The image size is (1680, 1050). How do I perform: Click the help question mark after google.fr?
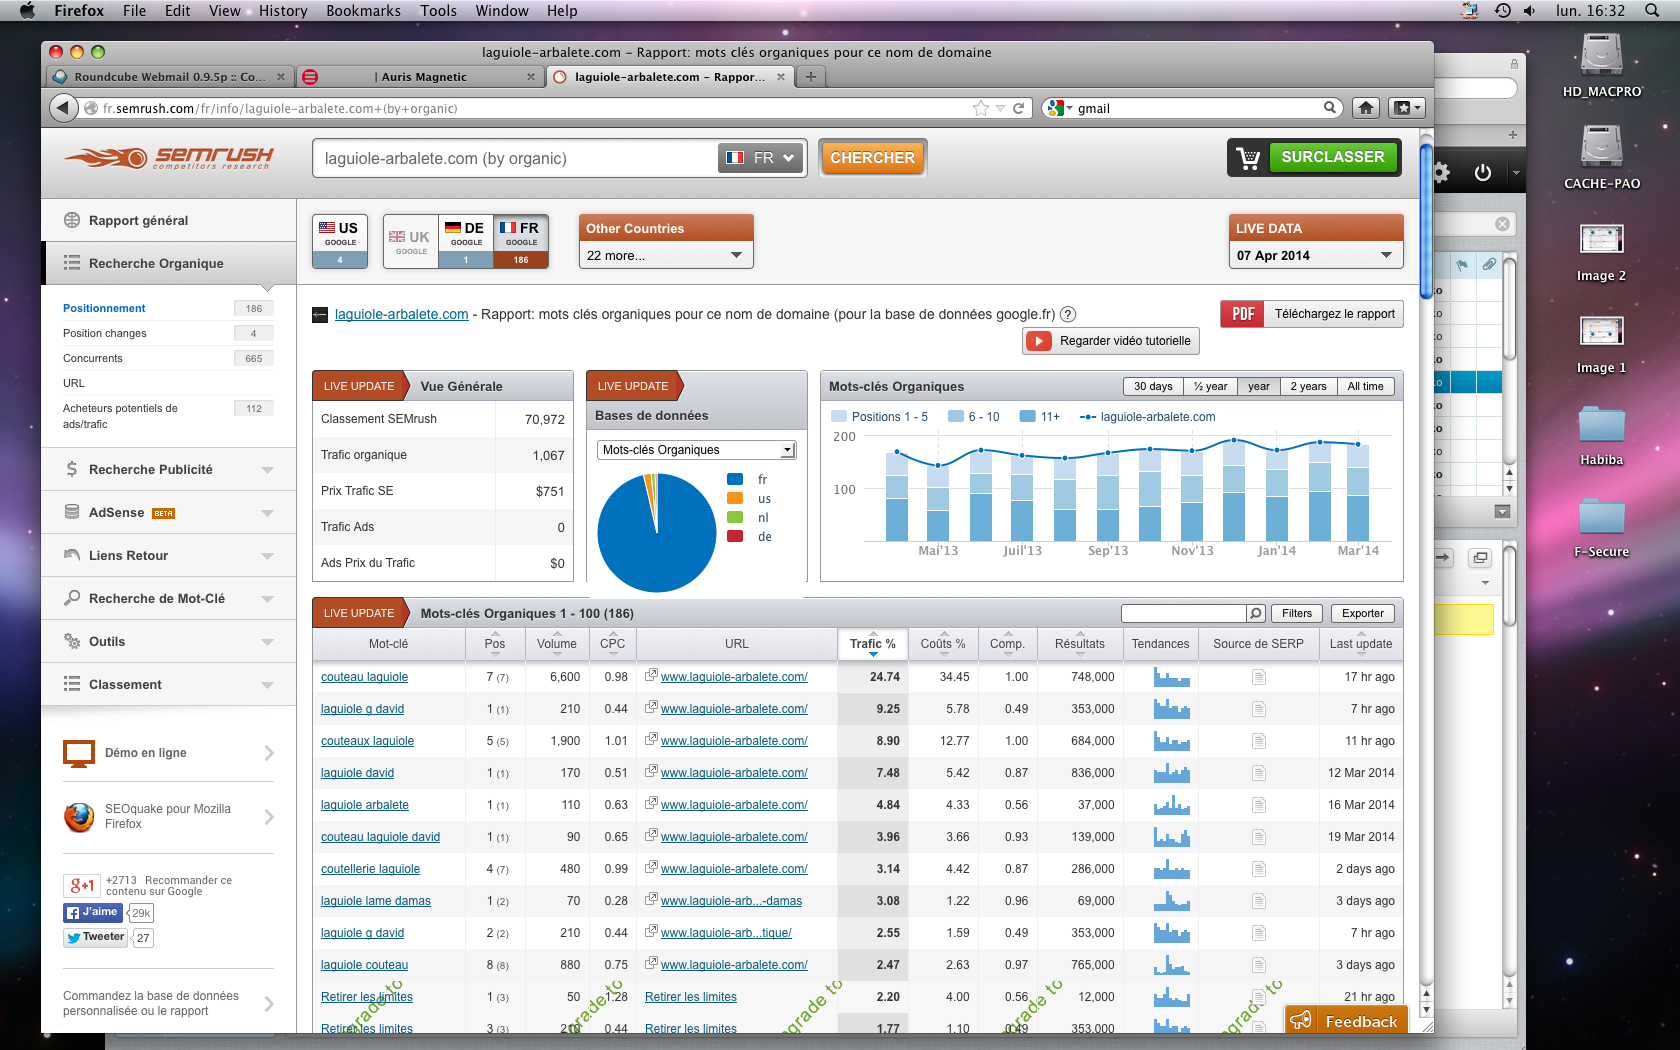(1068, 314)
